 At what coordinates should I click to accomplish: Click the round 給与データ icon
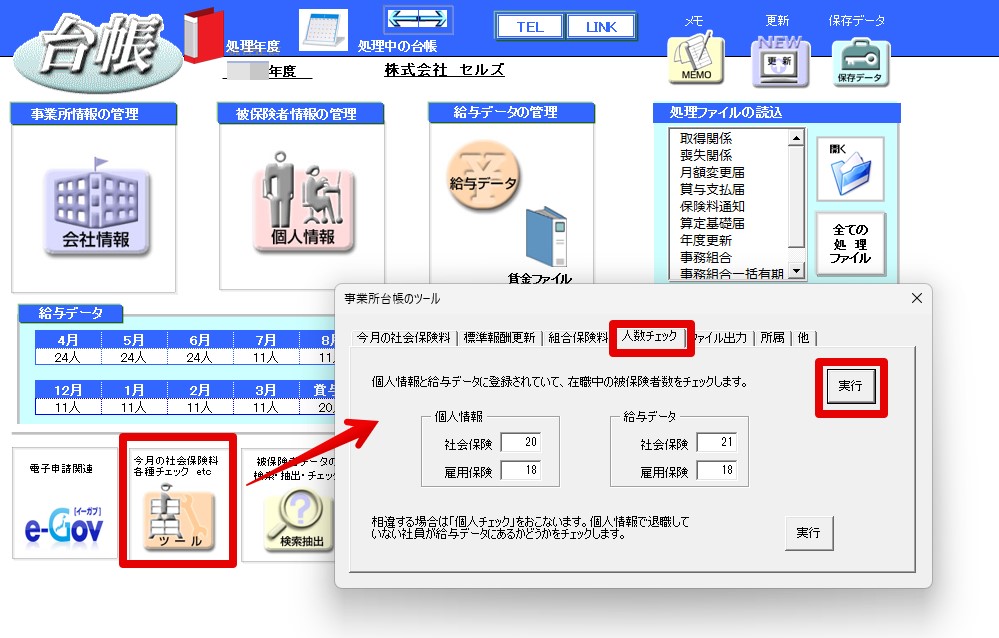tap(483, 175)
